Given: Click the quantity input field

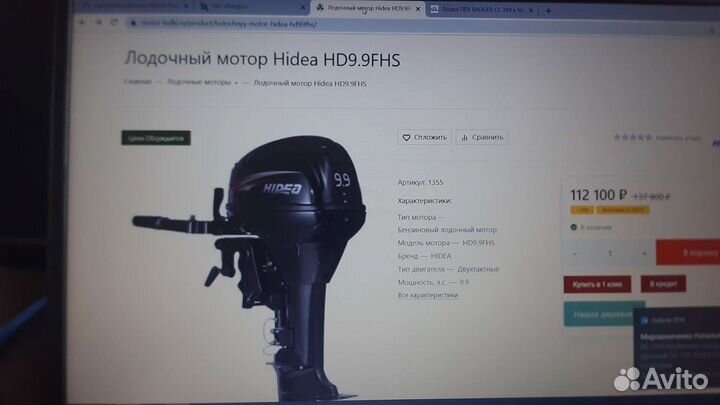Looking at the screenshot, I should 609,253.
